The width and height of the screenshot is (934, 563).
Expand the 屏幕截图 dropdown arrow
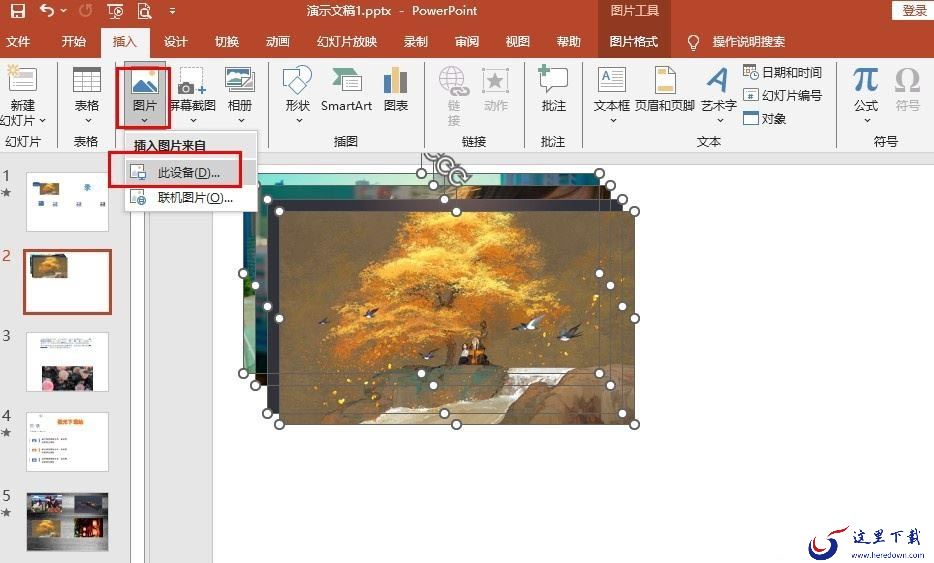tap(192, 121)
